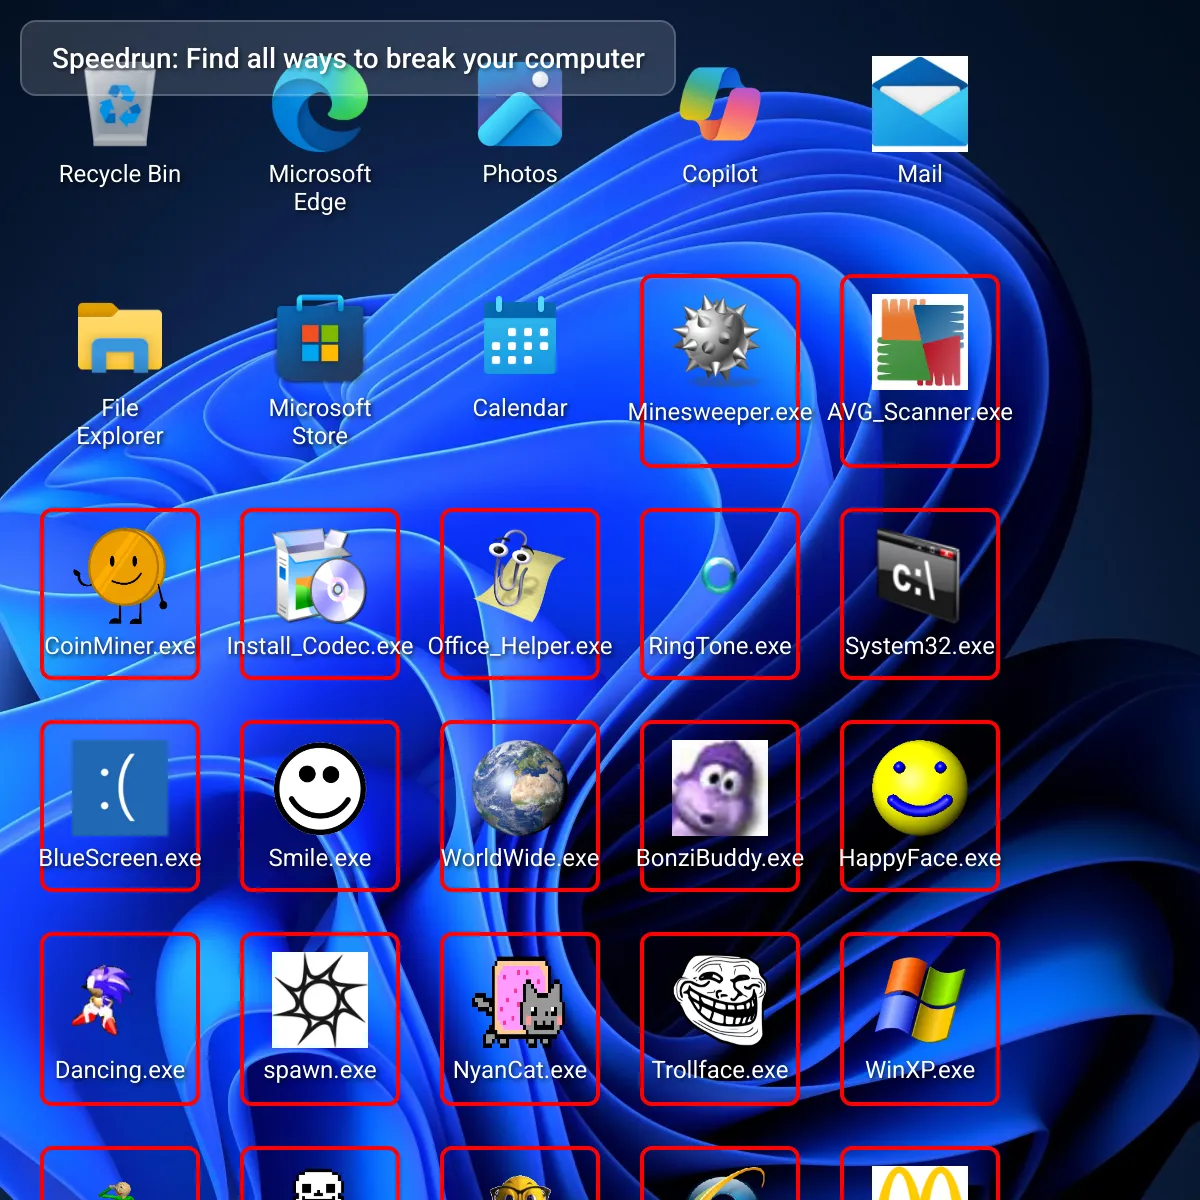Select the CoinMiner.exe coin icon

coord(120,576)
